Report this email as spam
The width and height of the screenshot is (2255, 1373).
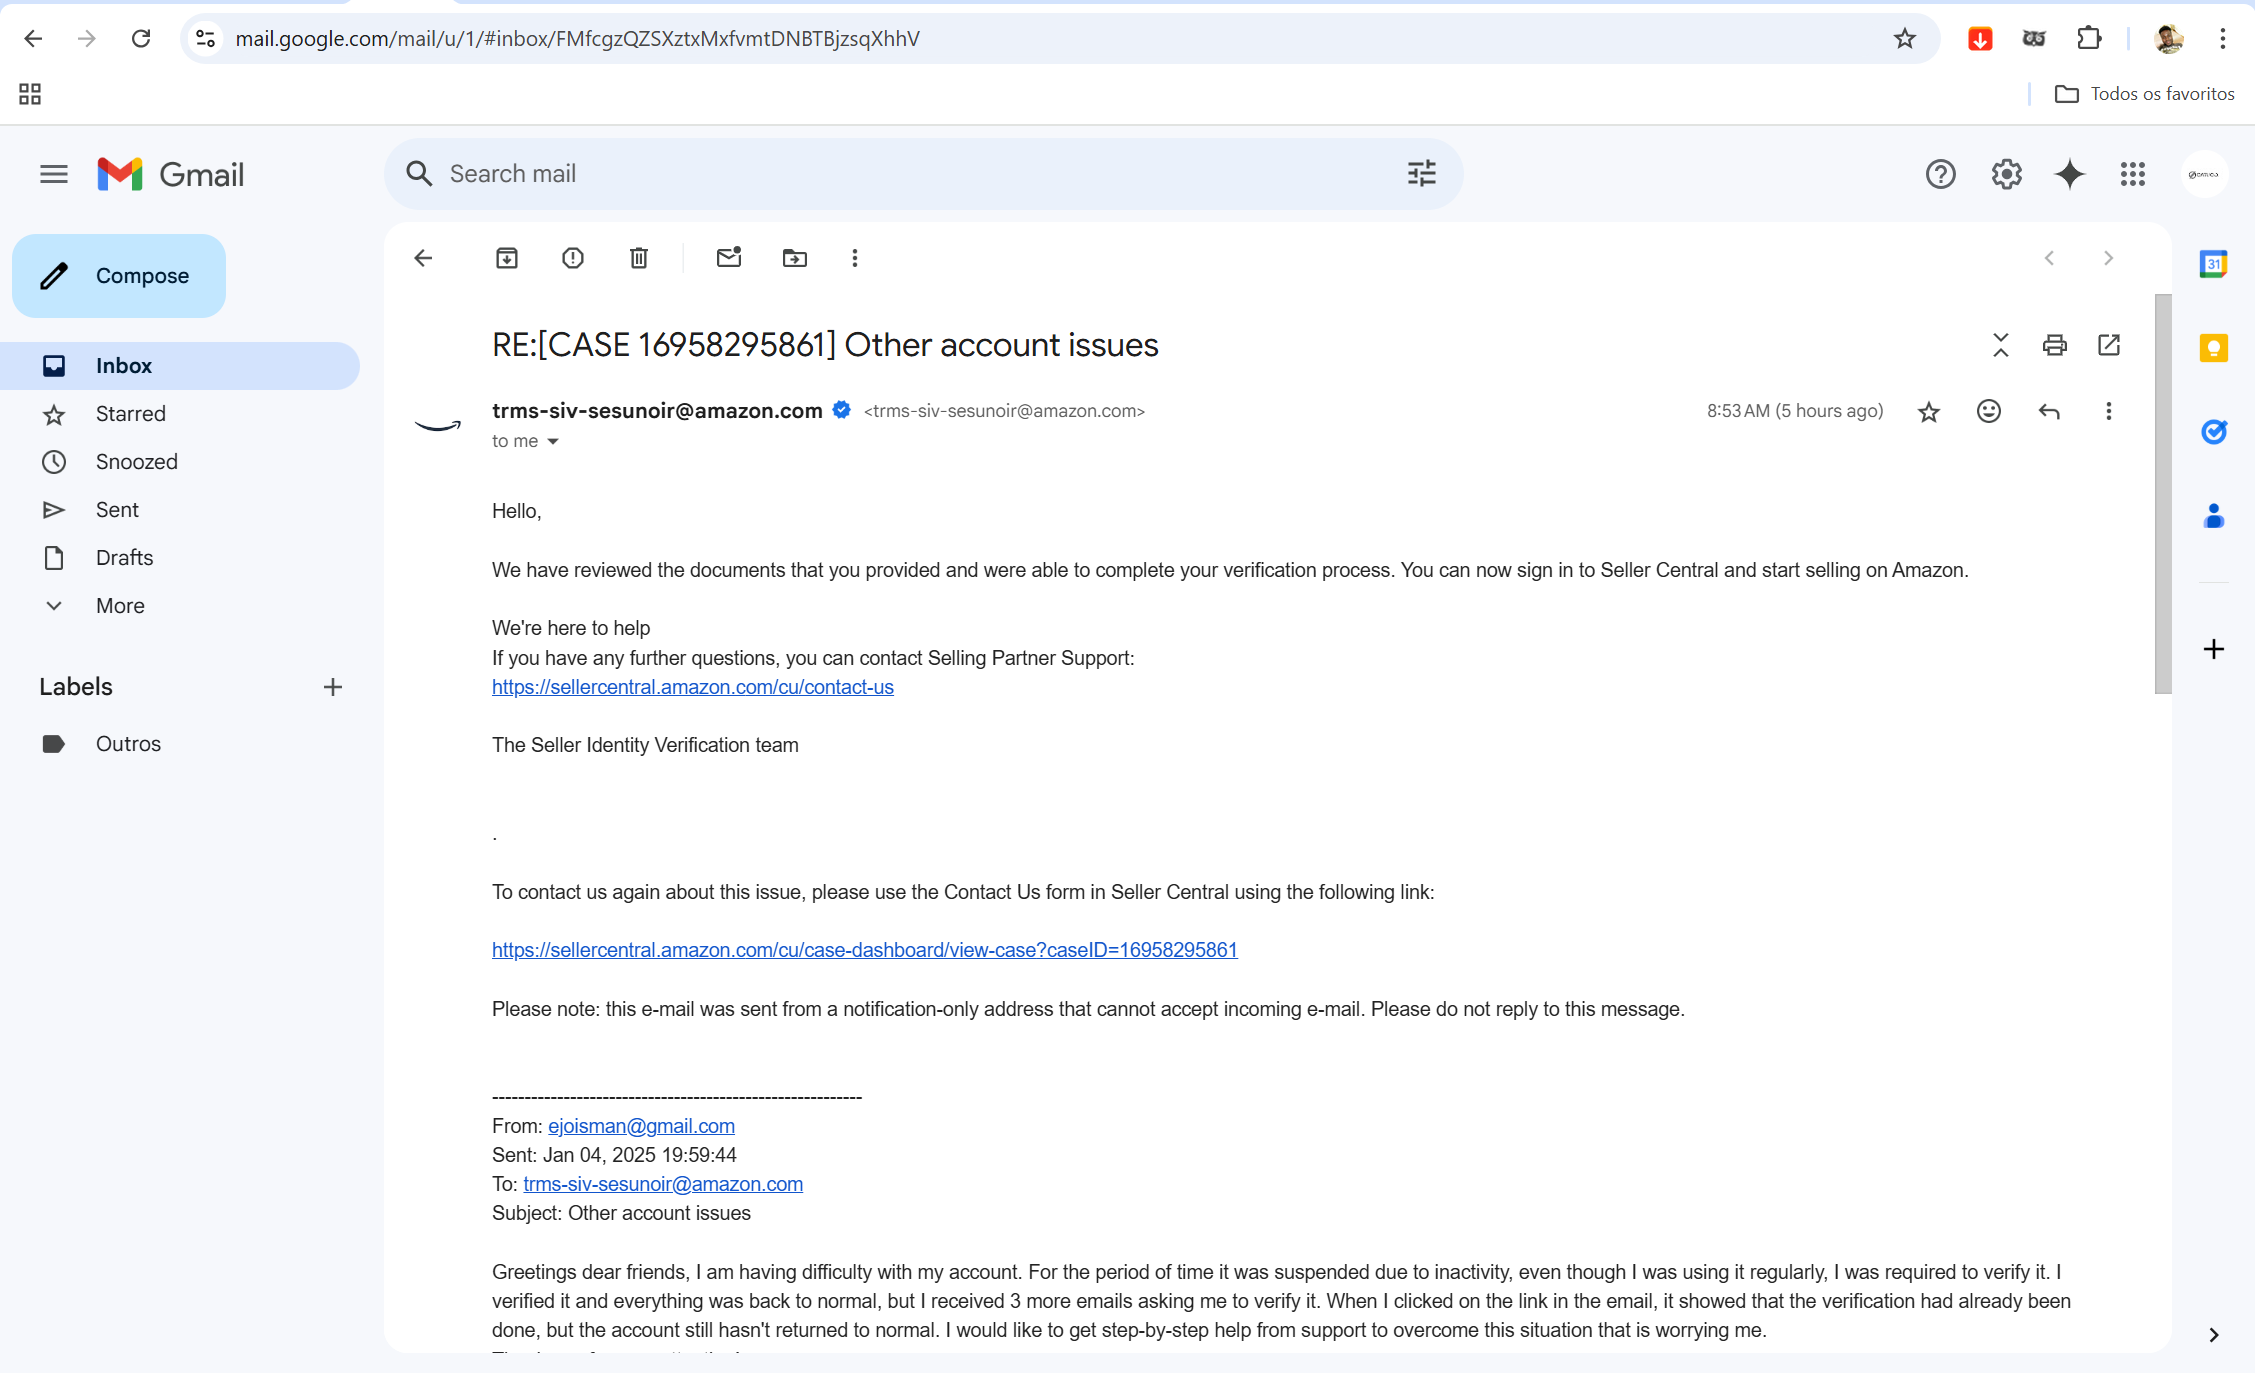point(573,258)
